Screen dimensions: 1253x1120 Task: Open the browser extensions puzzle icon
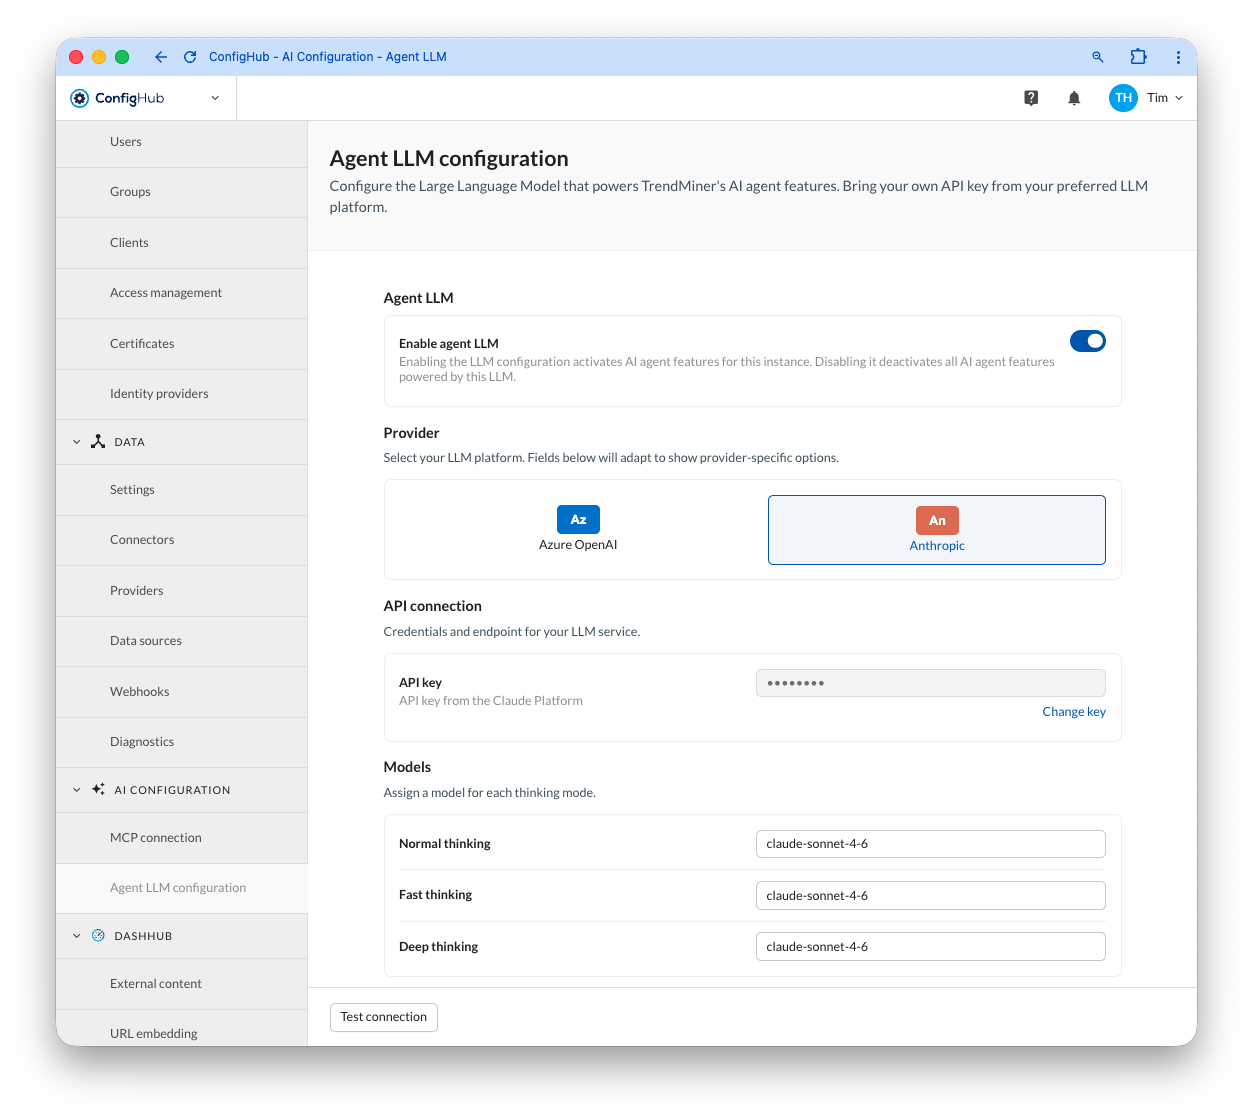1138,57
